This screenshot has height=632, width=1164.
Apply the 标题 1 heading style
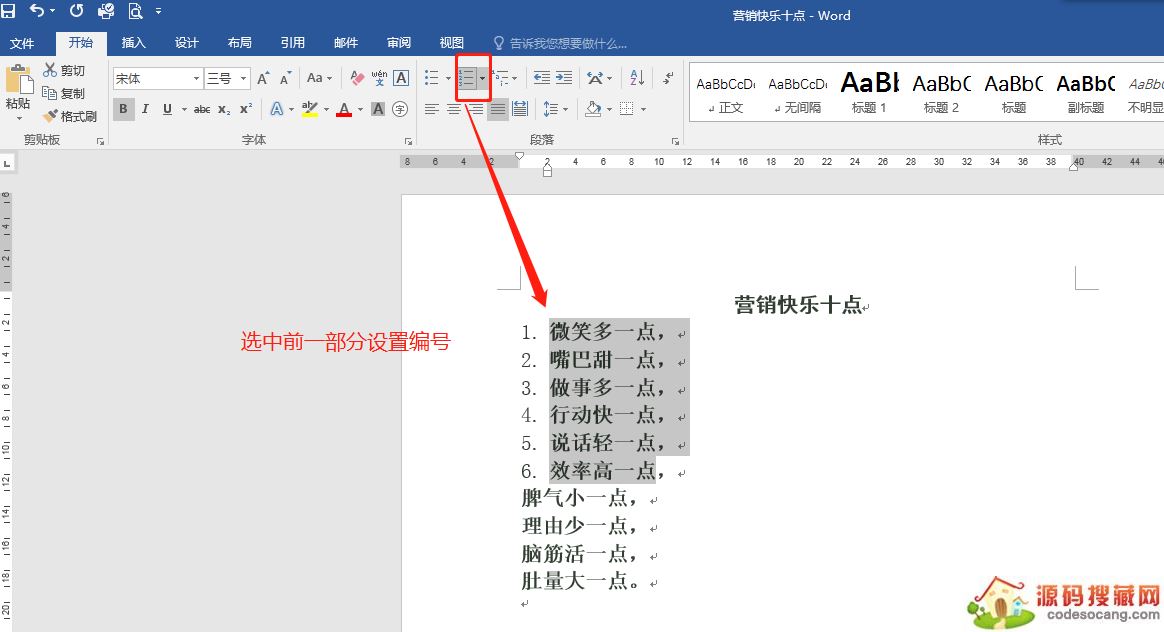(869, 92)
